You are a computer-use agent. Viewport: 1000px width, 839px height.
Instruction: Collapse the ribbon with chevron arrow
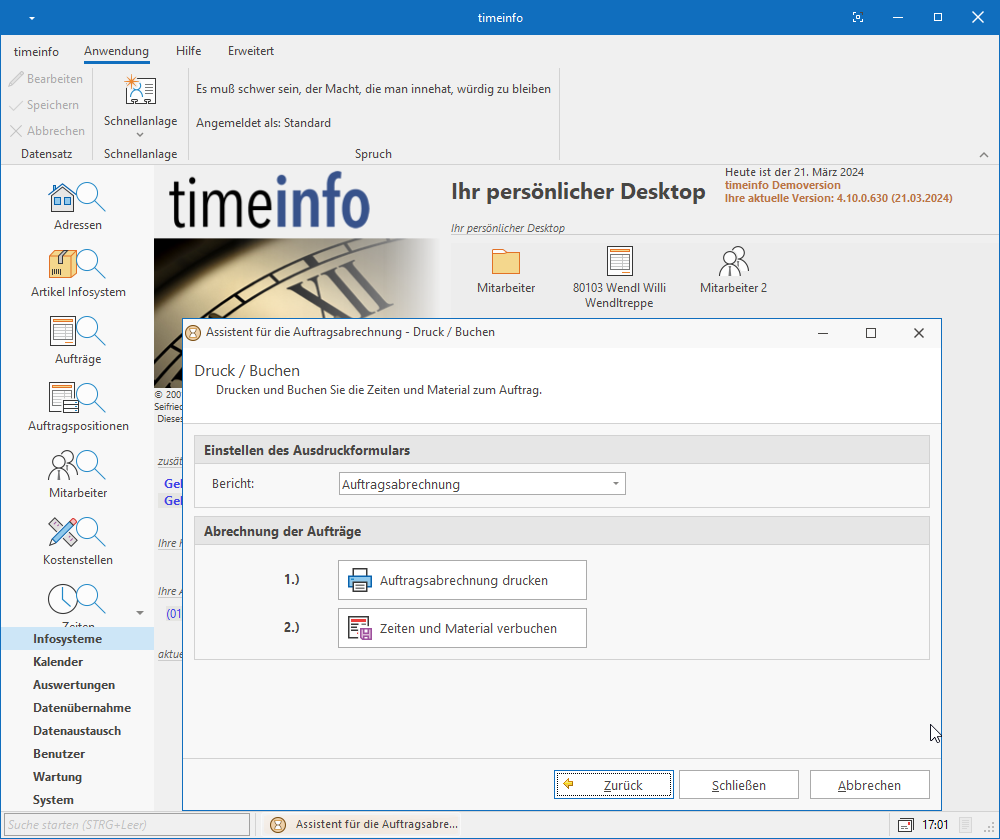point(983,155)
